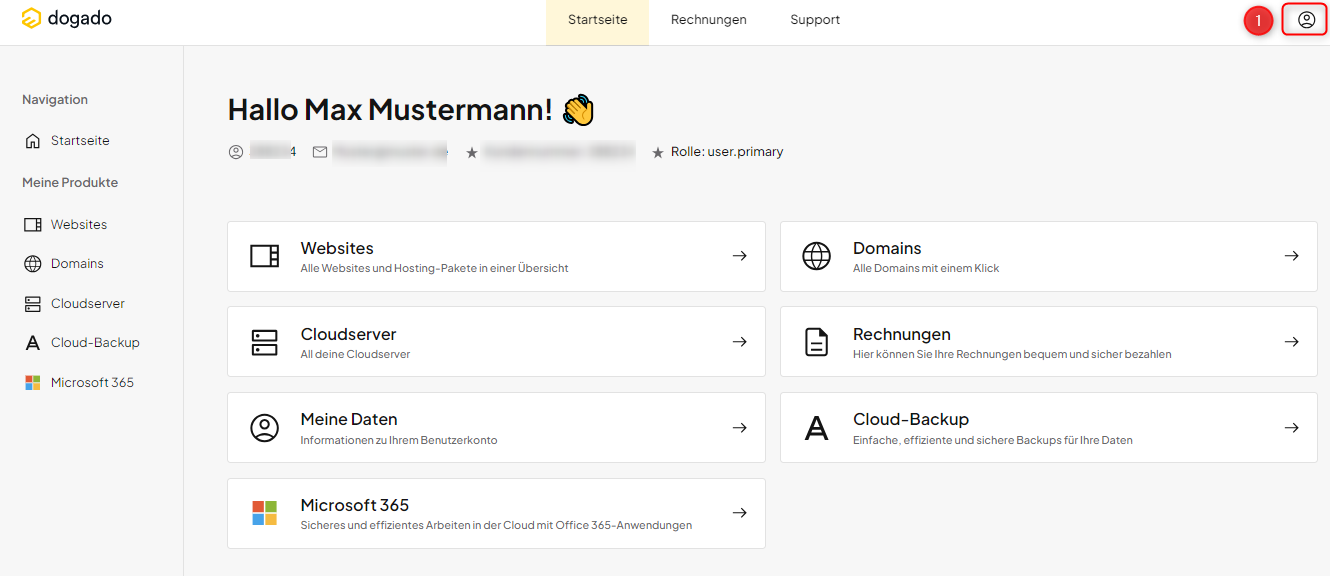This screenshot has height=576, width=1330.
Task: Click arrow on the Cloud-Backup card
Action: [x=1291, y=428]
